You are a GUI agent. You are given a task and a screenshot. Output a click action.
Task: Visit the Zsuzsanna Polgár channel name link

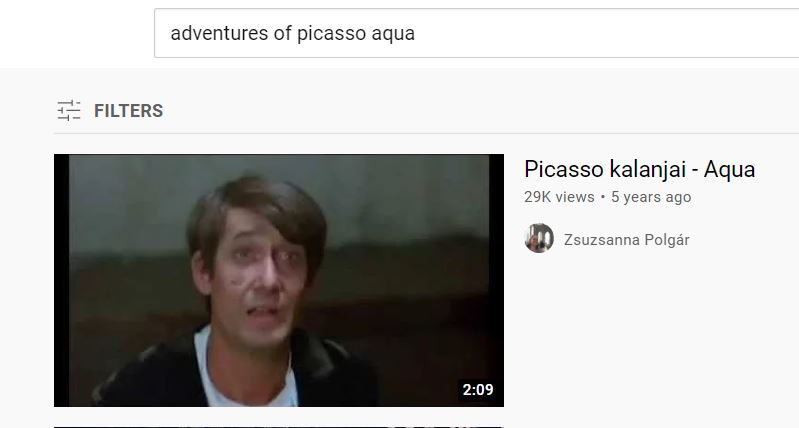coord(626,239)
